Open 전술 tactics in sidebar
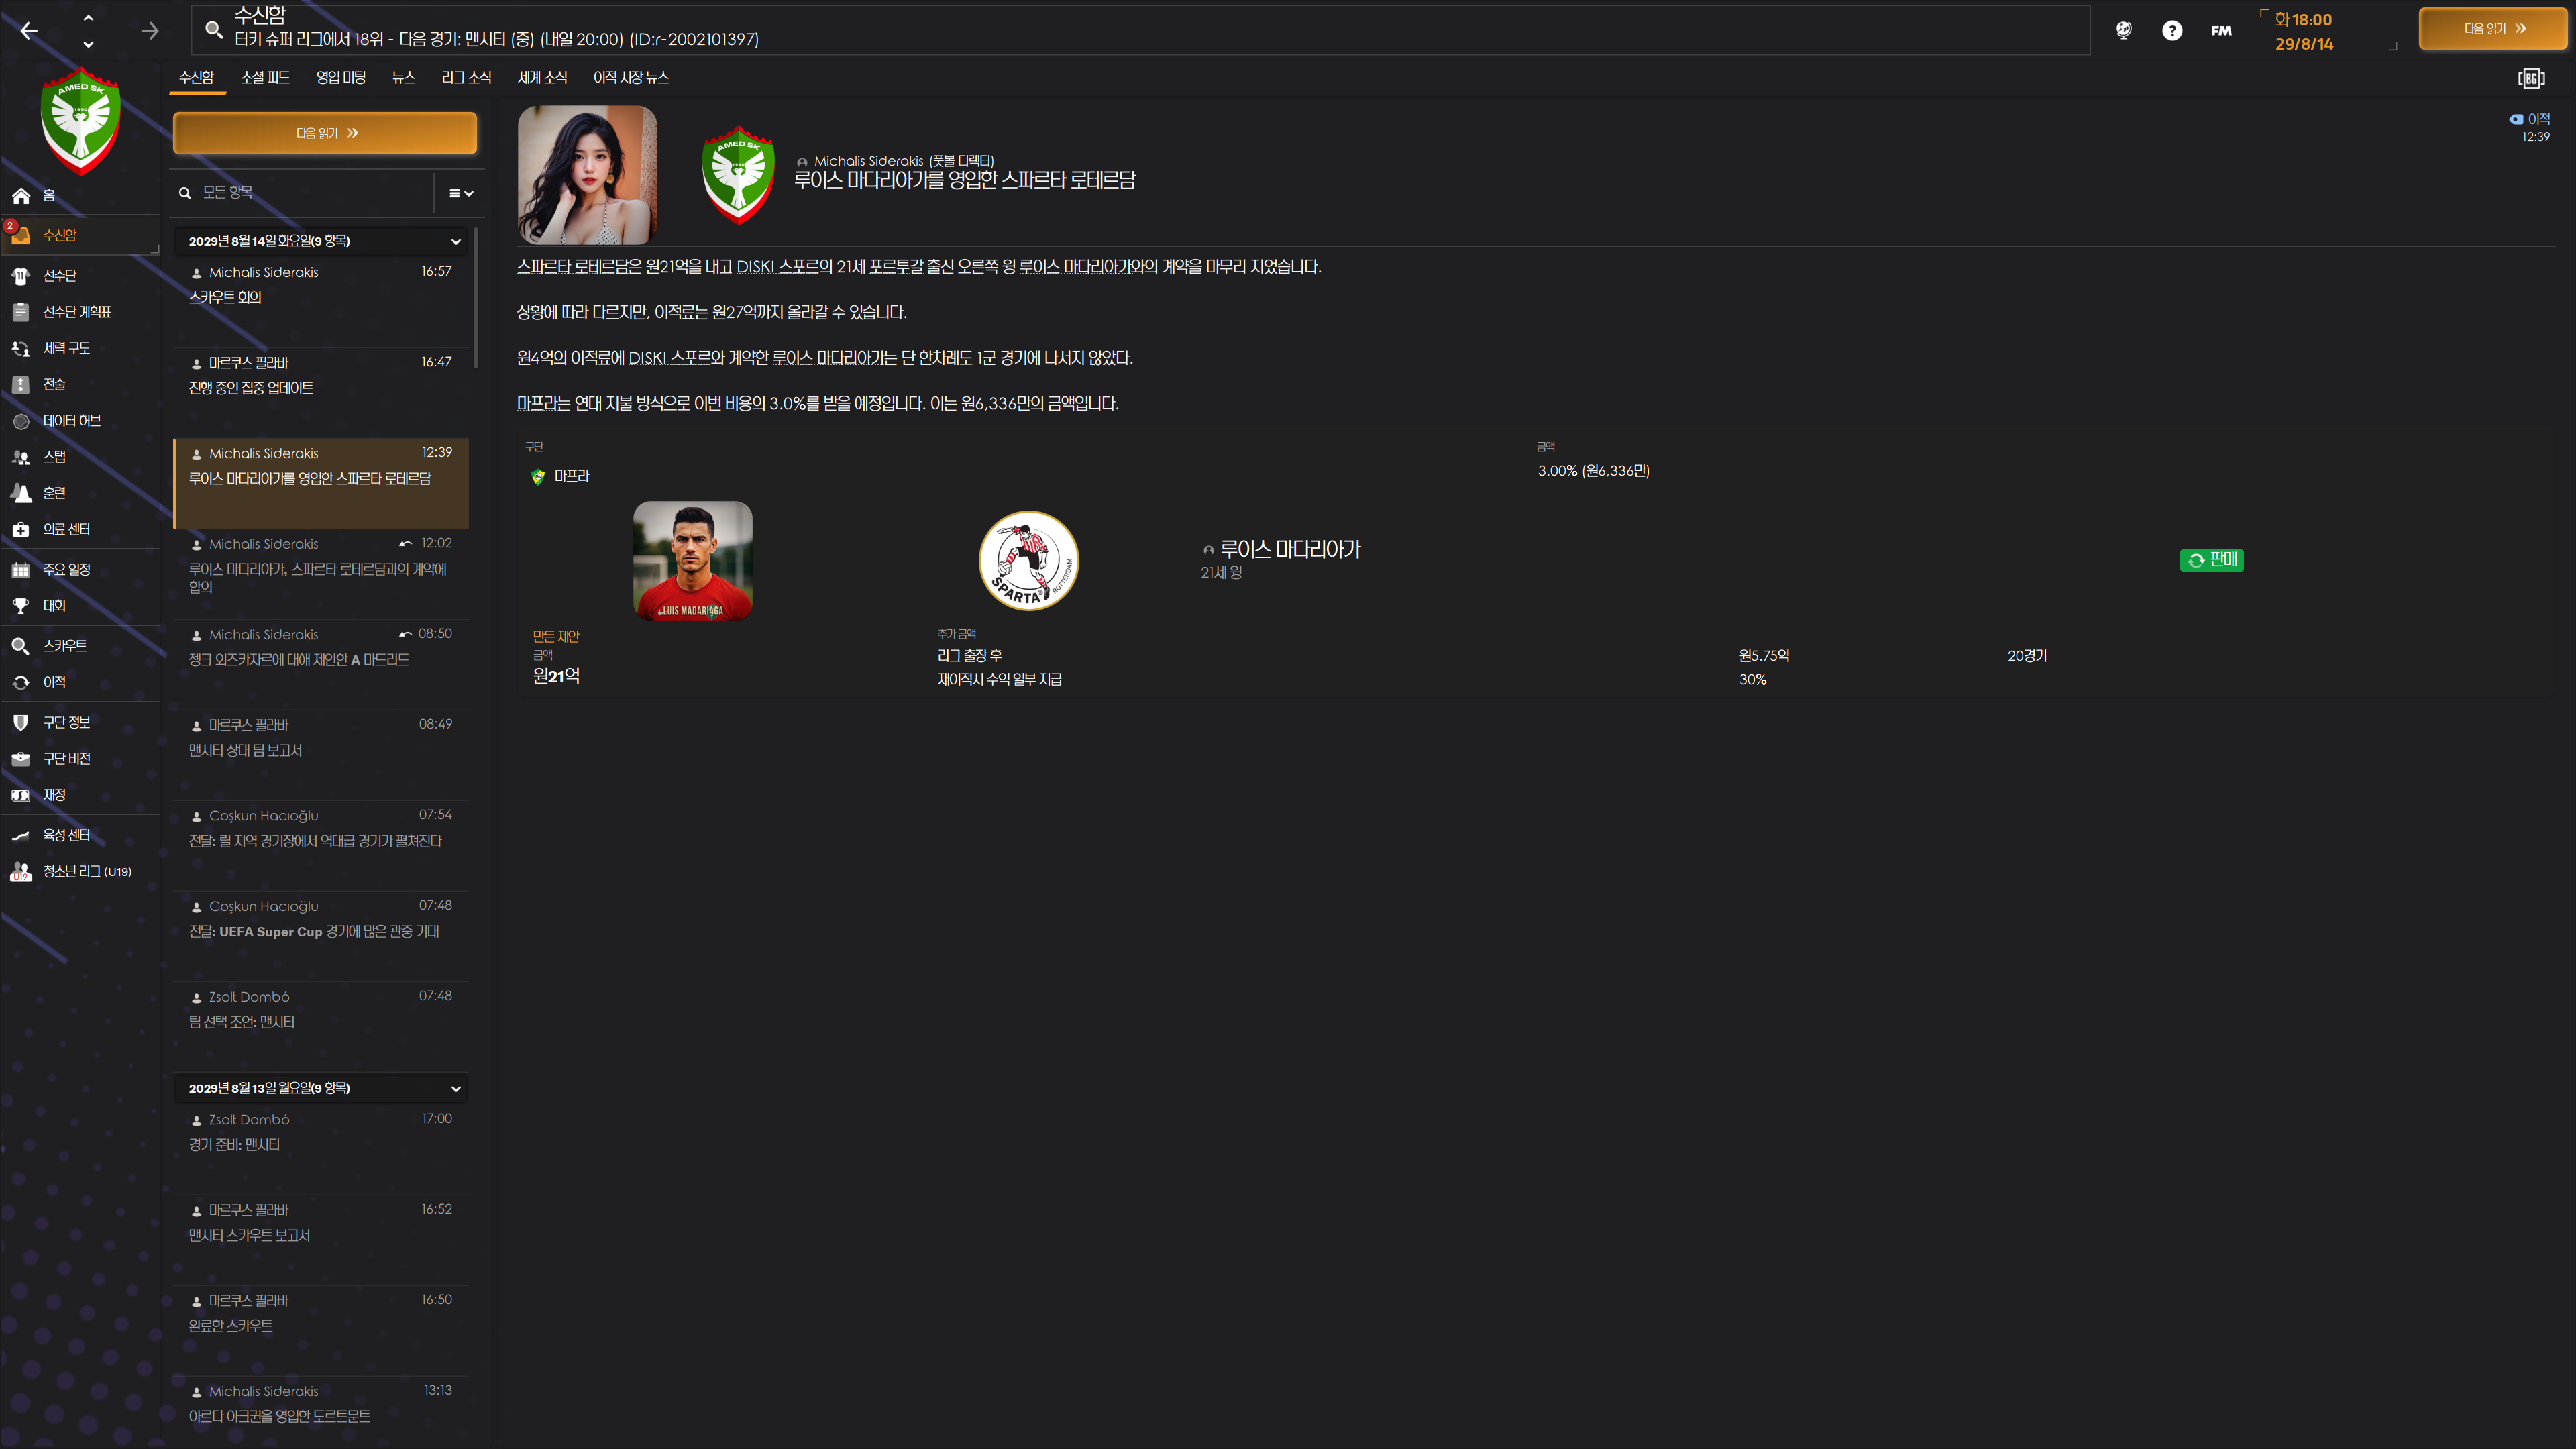The image size is (2576, 1449). [54, 384]
